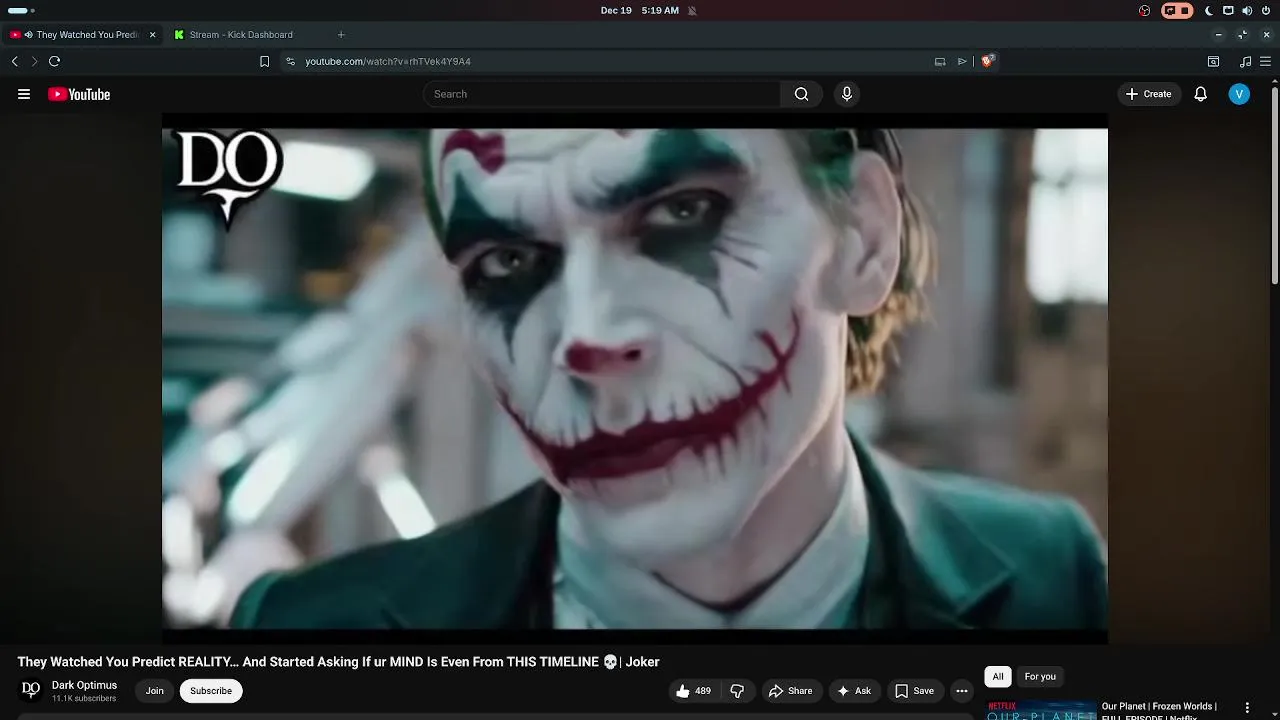Open the sidebar search panel icon
Image resolution: width=1280 pixels, height=720 pixels.
click(1213, 61)
